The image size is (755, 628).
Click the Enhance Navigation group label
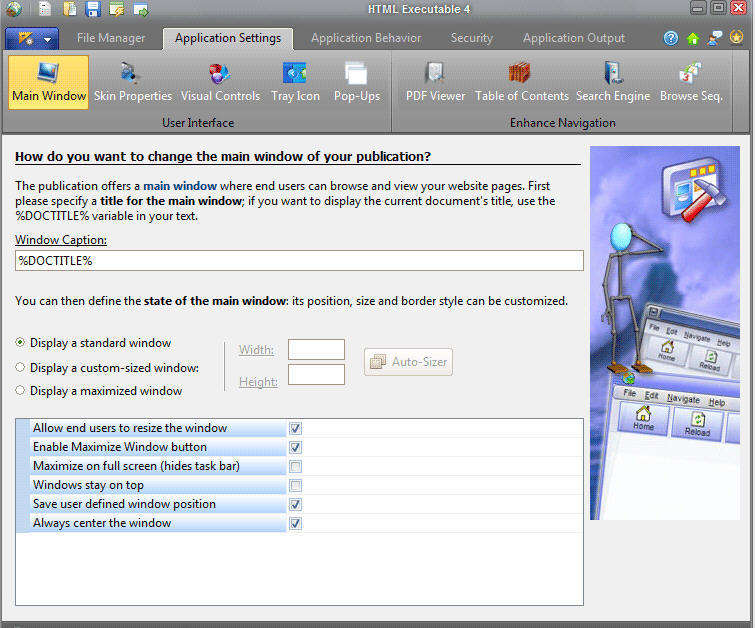pyautogui.click(x=562, y=123)
